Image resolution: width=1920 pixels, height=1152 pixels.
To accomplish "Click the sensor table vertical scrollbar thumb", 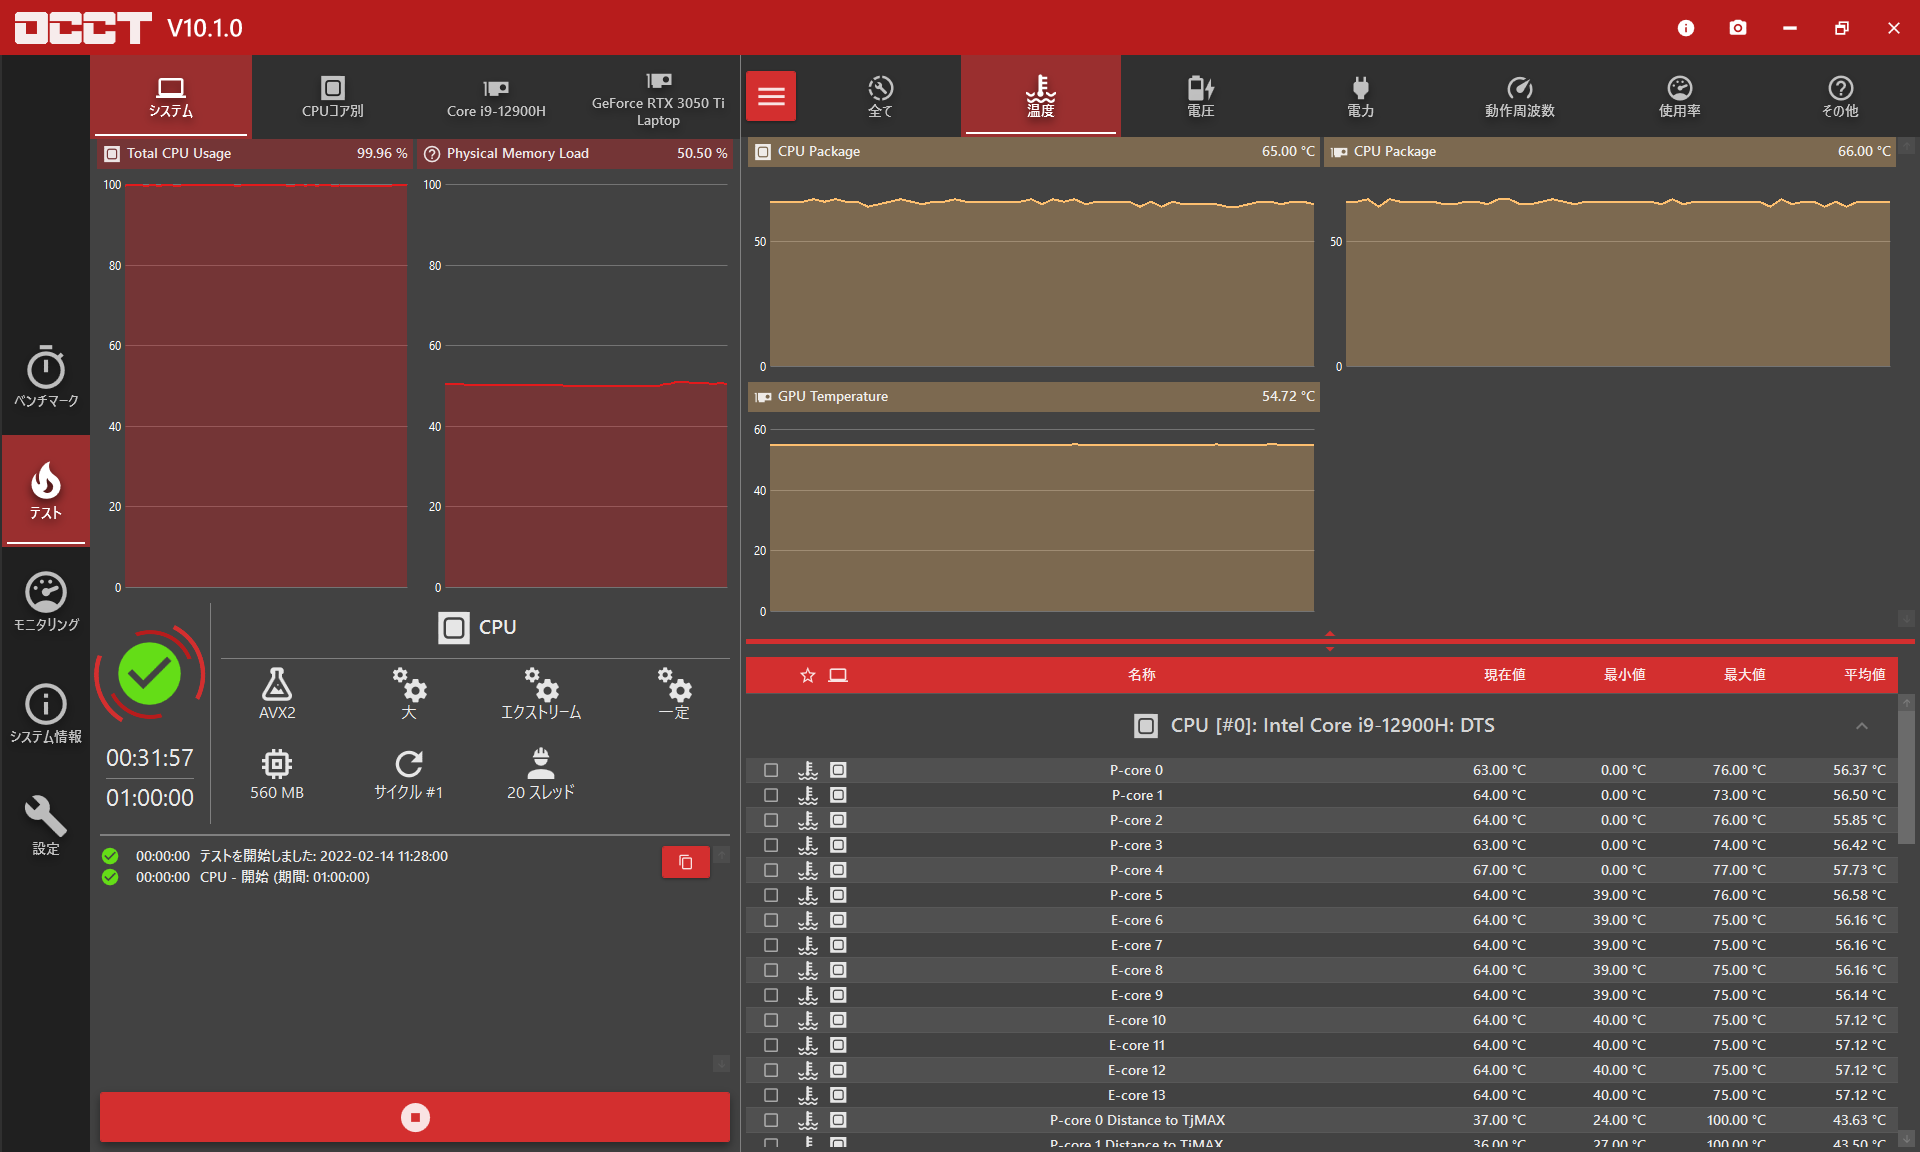I will click(x=1907, y=777).
